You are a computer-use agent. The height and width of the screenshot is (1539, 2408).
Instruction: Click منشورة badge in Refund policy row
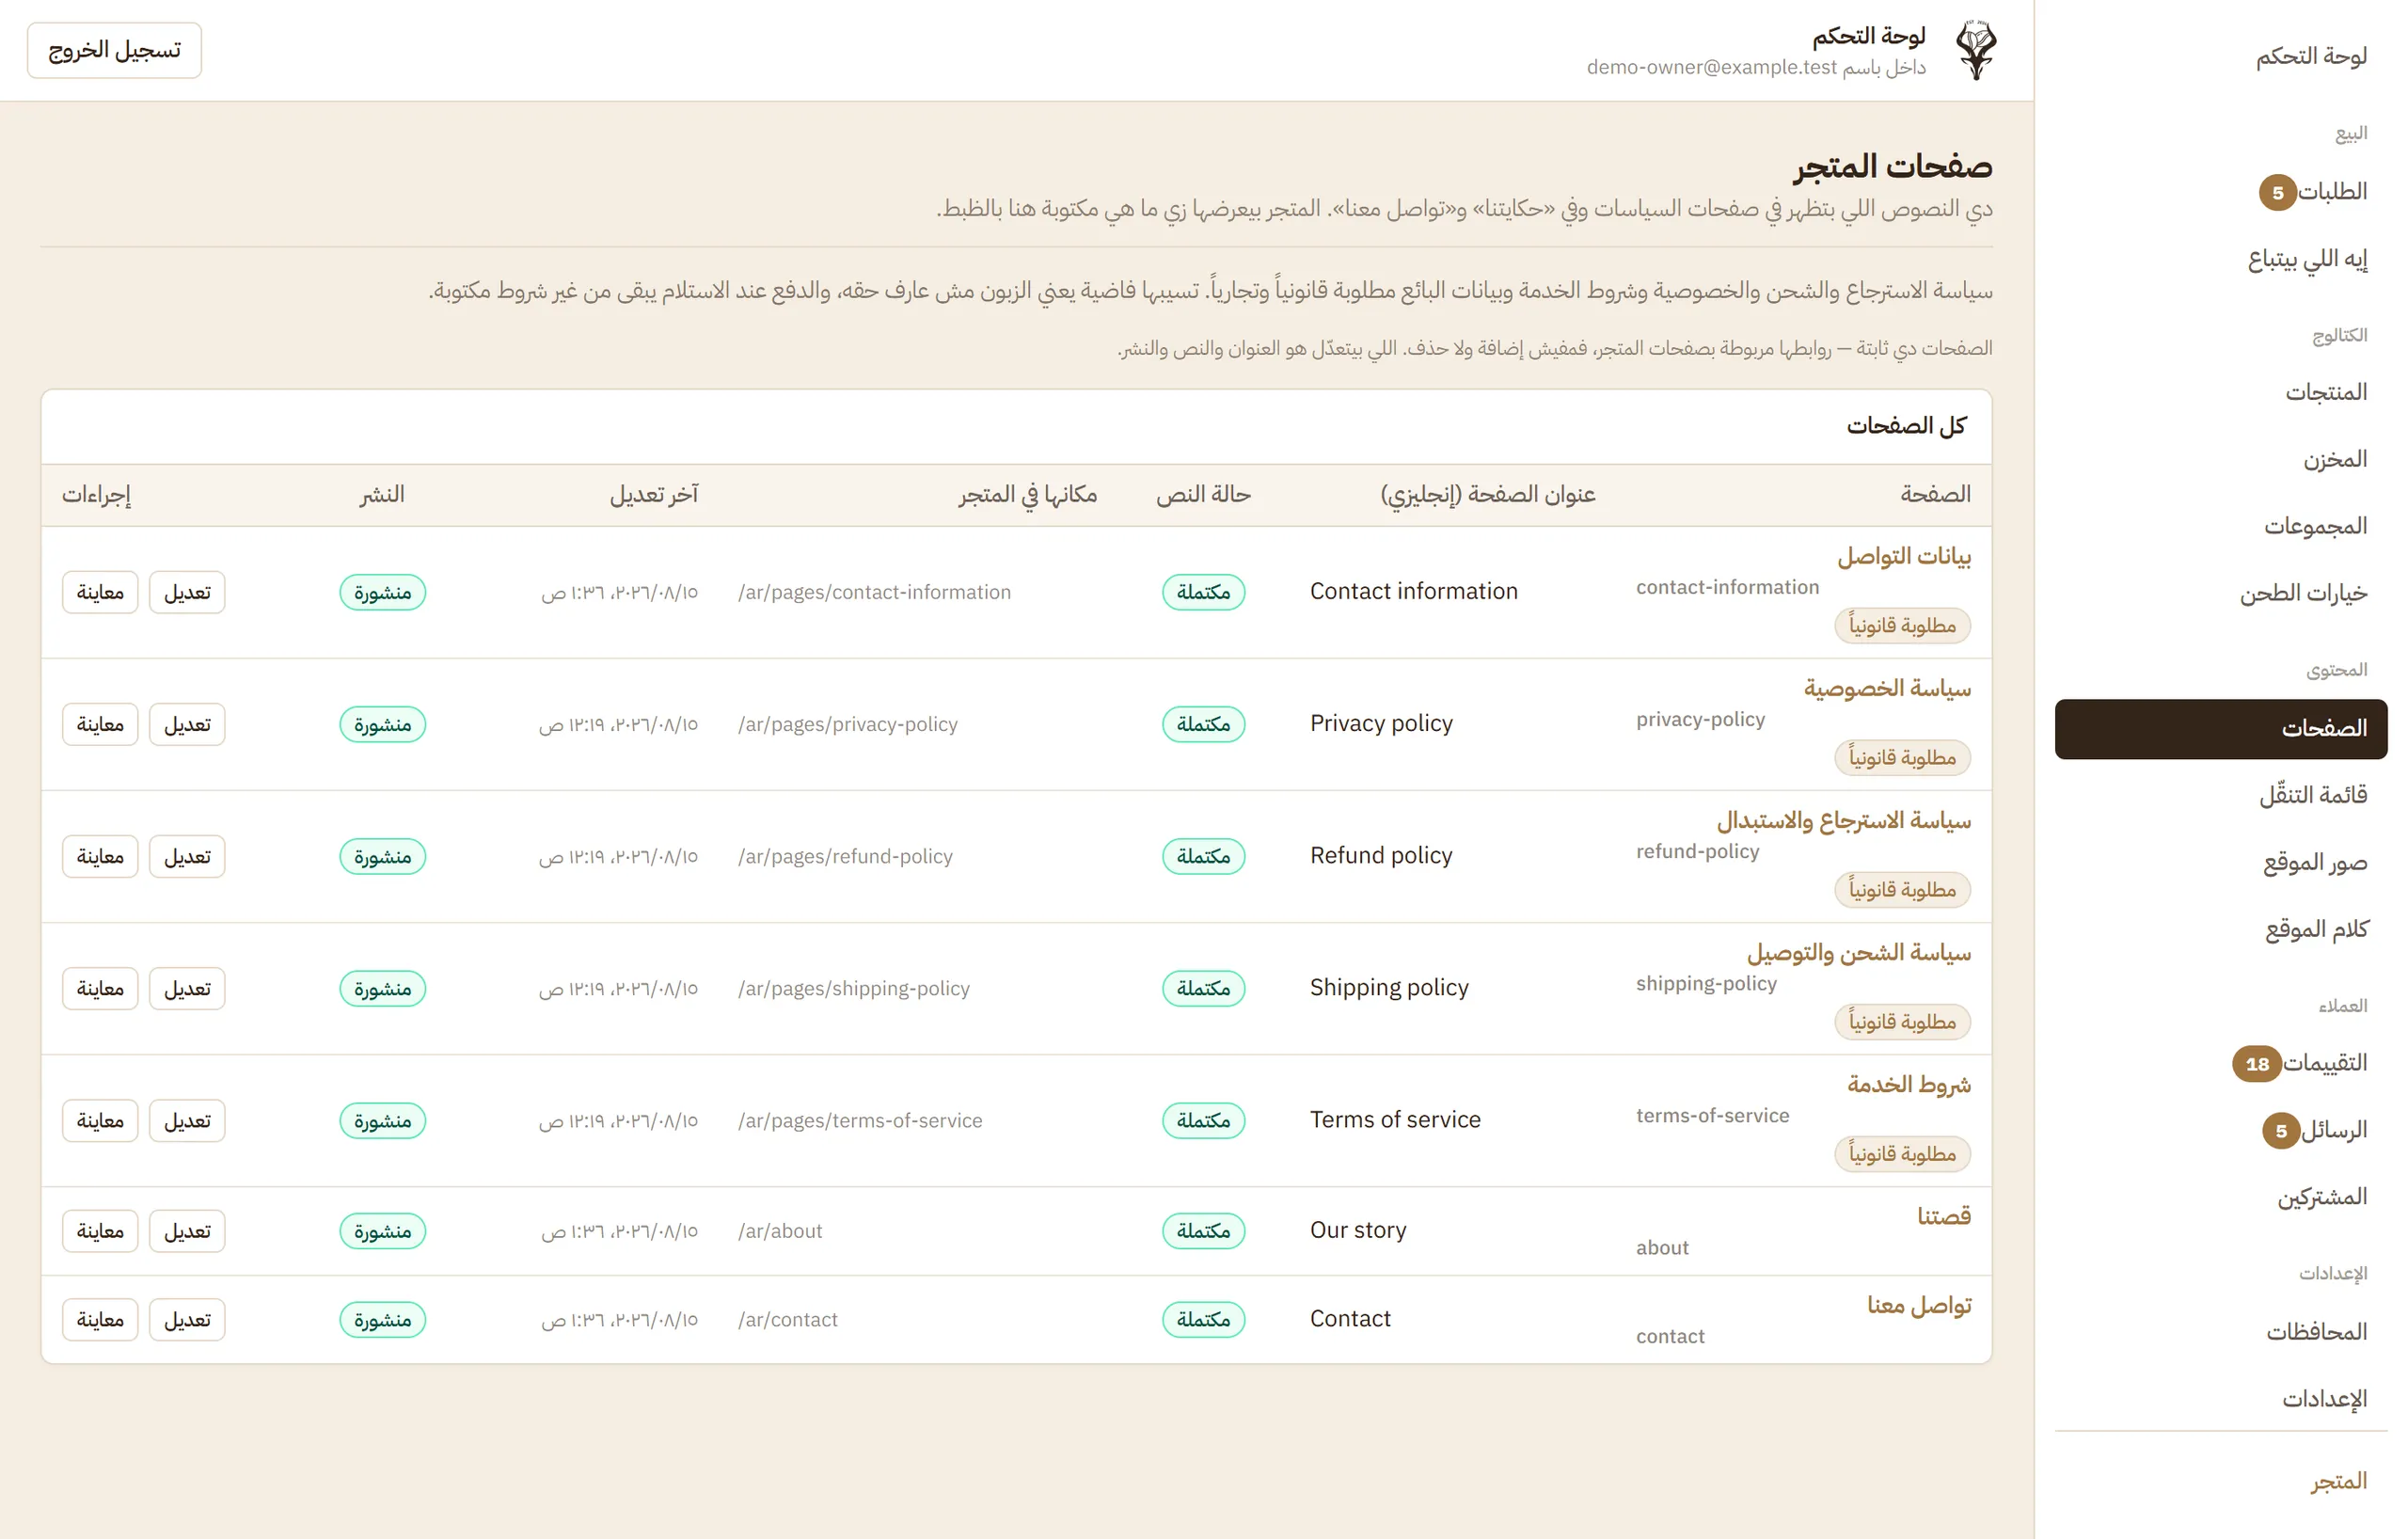(x=382, y=857)
